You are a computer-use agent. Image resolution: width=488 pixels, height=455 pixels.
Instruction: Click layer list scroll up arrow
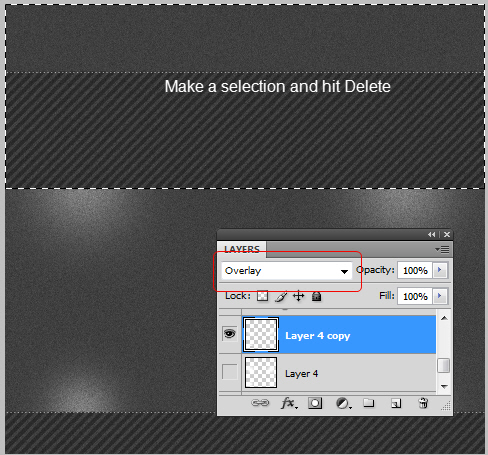coord(444,318)
